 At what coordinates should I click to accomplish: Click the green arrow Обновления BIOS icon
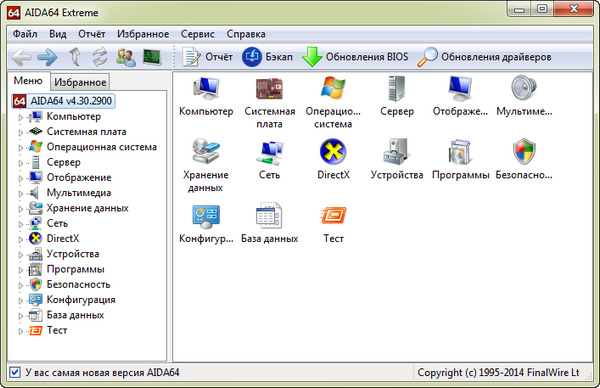[x=312, y=57]
